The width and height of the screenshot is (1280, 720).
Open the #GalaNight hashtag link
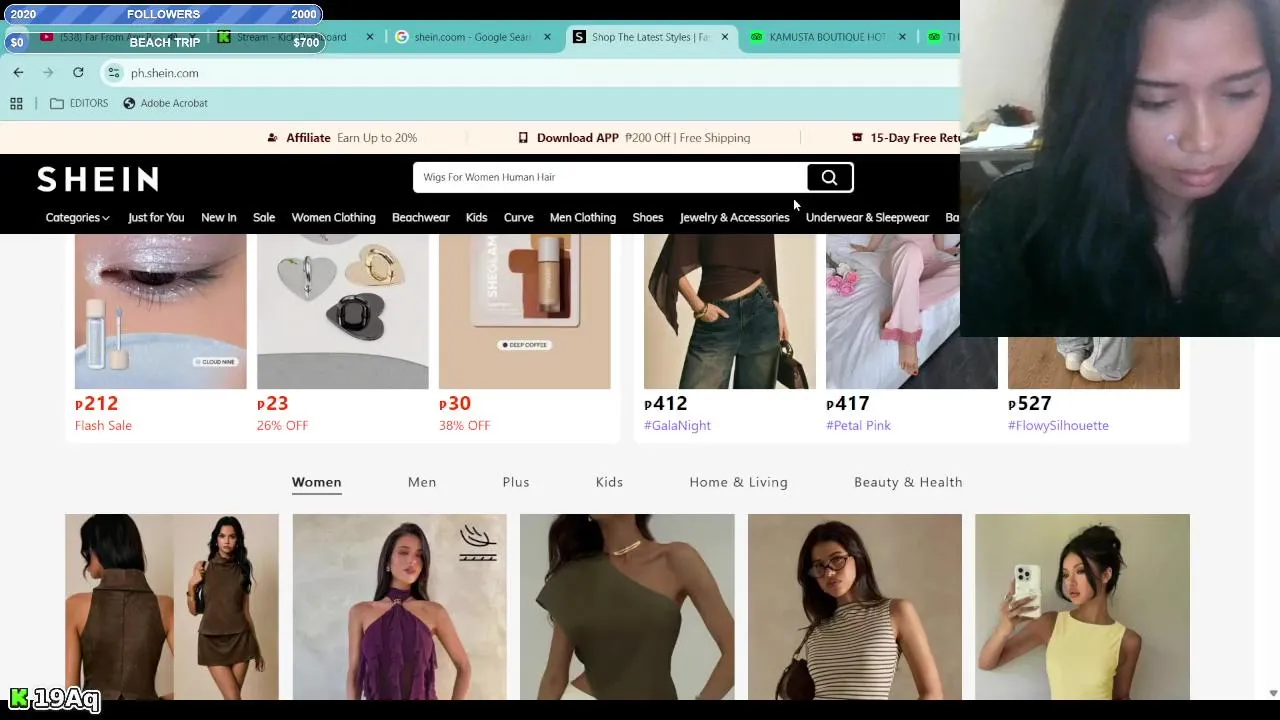[x=677, y=425]
